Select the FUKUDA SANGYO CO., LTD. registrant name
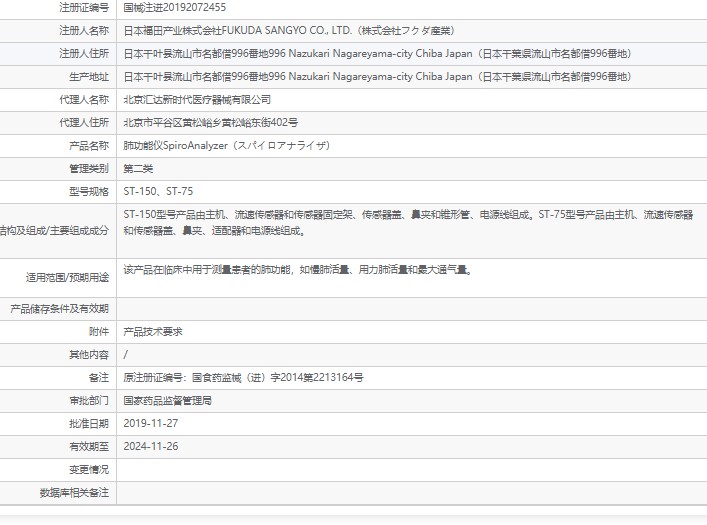The height and width of the screenshot is (525, 707). [x=289, y=31]
